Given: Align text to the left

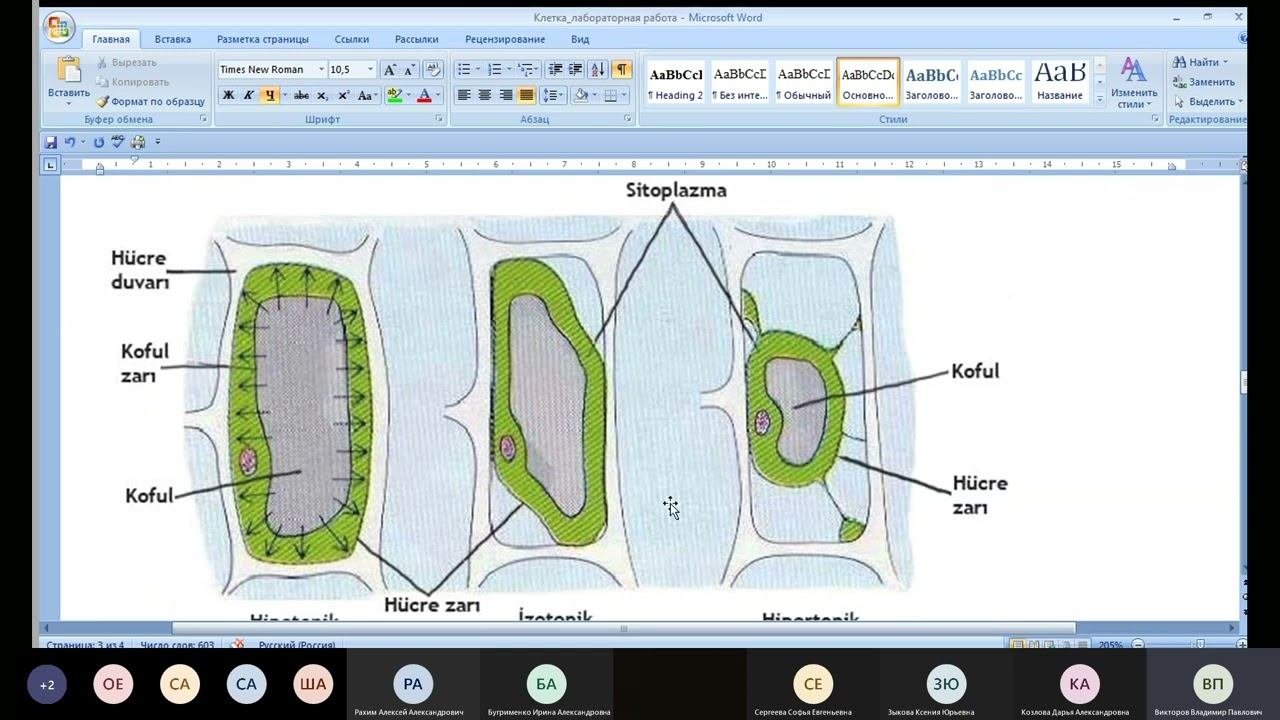Looking at the screenshot, I should tap(464, 95).
